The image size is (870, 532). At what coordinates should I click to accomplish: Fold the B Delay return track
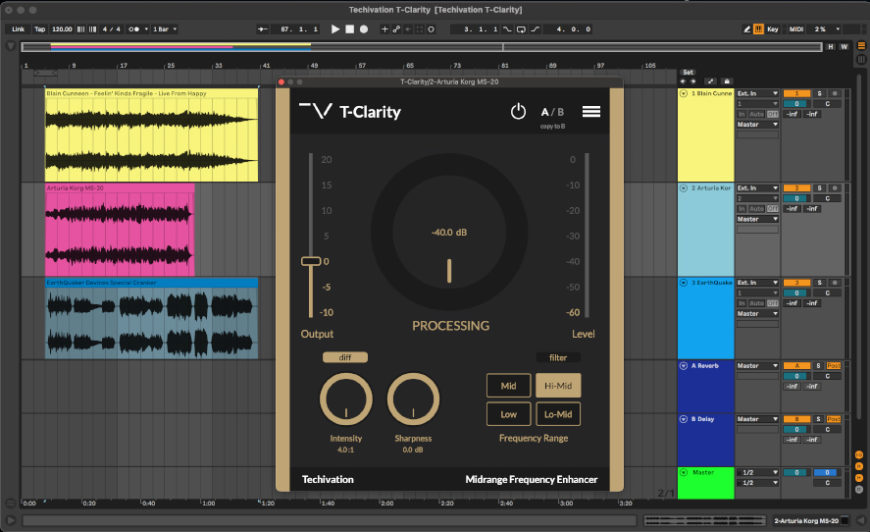pyautogui.click(x=684, y=419)
